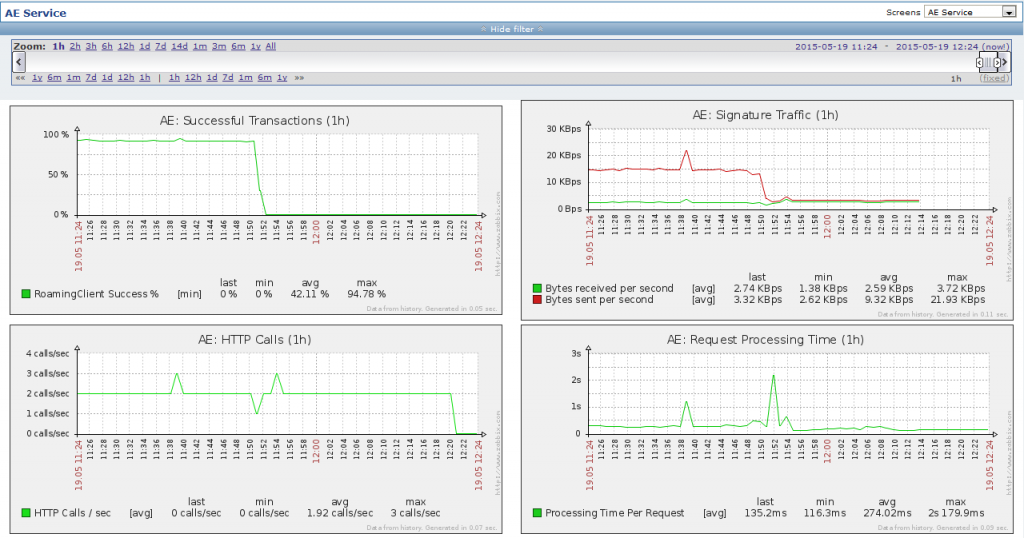The height and width of the screenshot is (538, 1024).
Task: Click the end date 2015-05-19 12:24
Action: click(937, 47)
